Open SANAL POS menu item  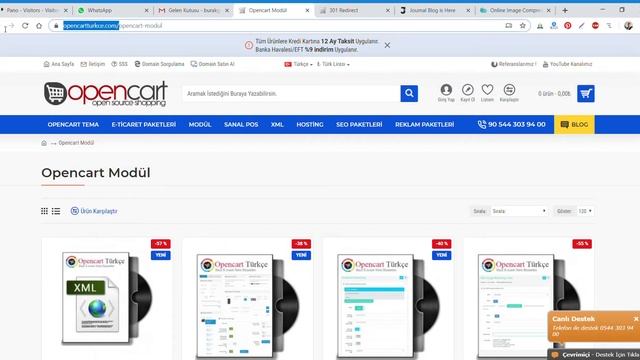[x=241, y=124]
